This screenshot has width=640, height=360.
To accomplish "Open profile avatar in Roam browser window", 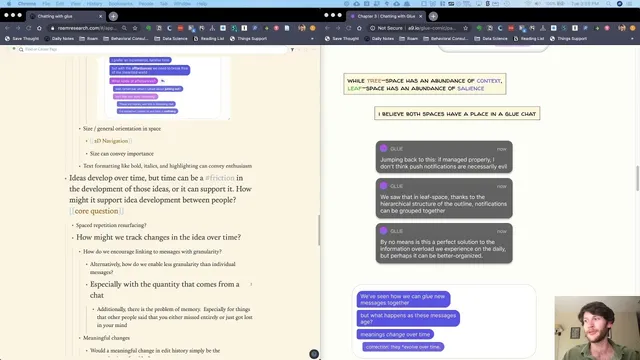I will 302,28.
